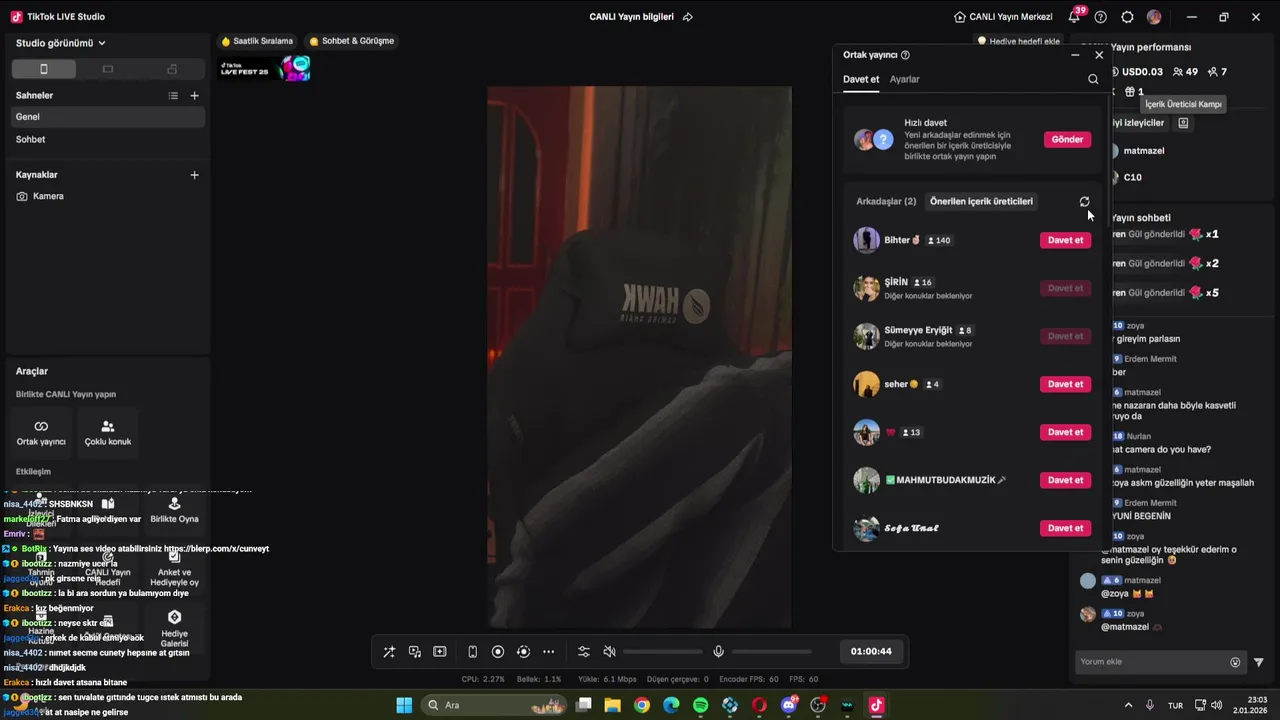Click the magic wand effects icon

(x=389, y=652)
